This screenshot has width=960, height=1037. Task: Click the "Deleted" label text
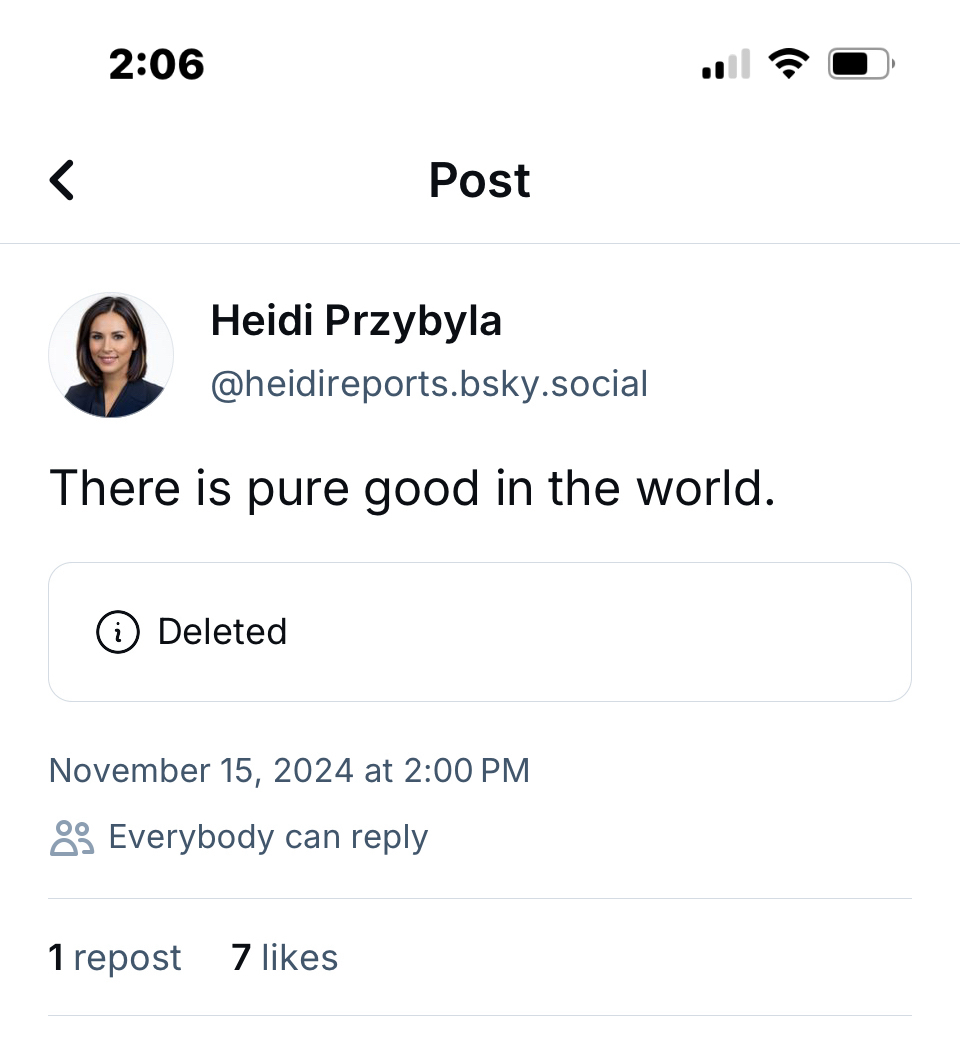click(222, 632)
